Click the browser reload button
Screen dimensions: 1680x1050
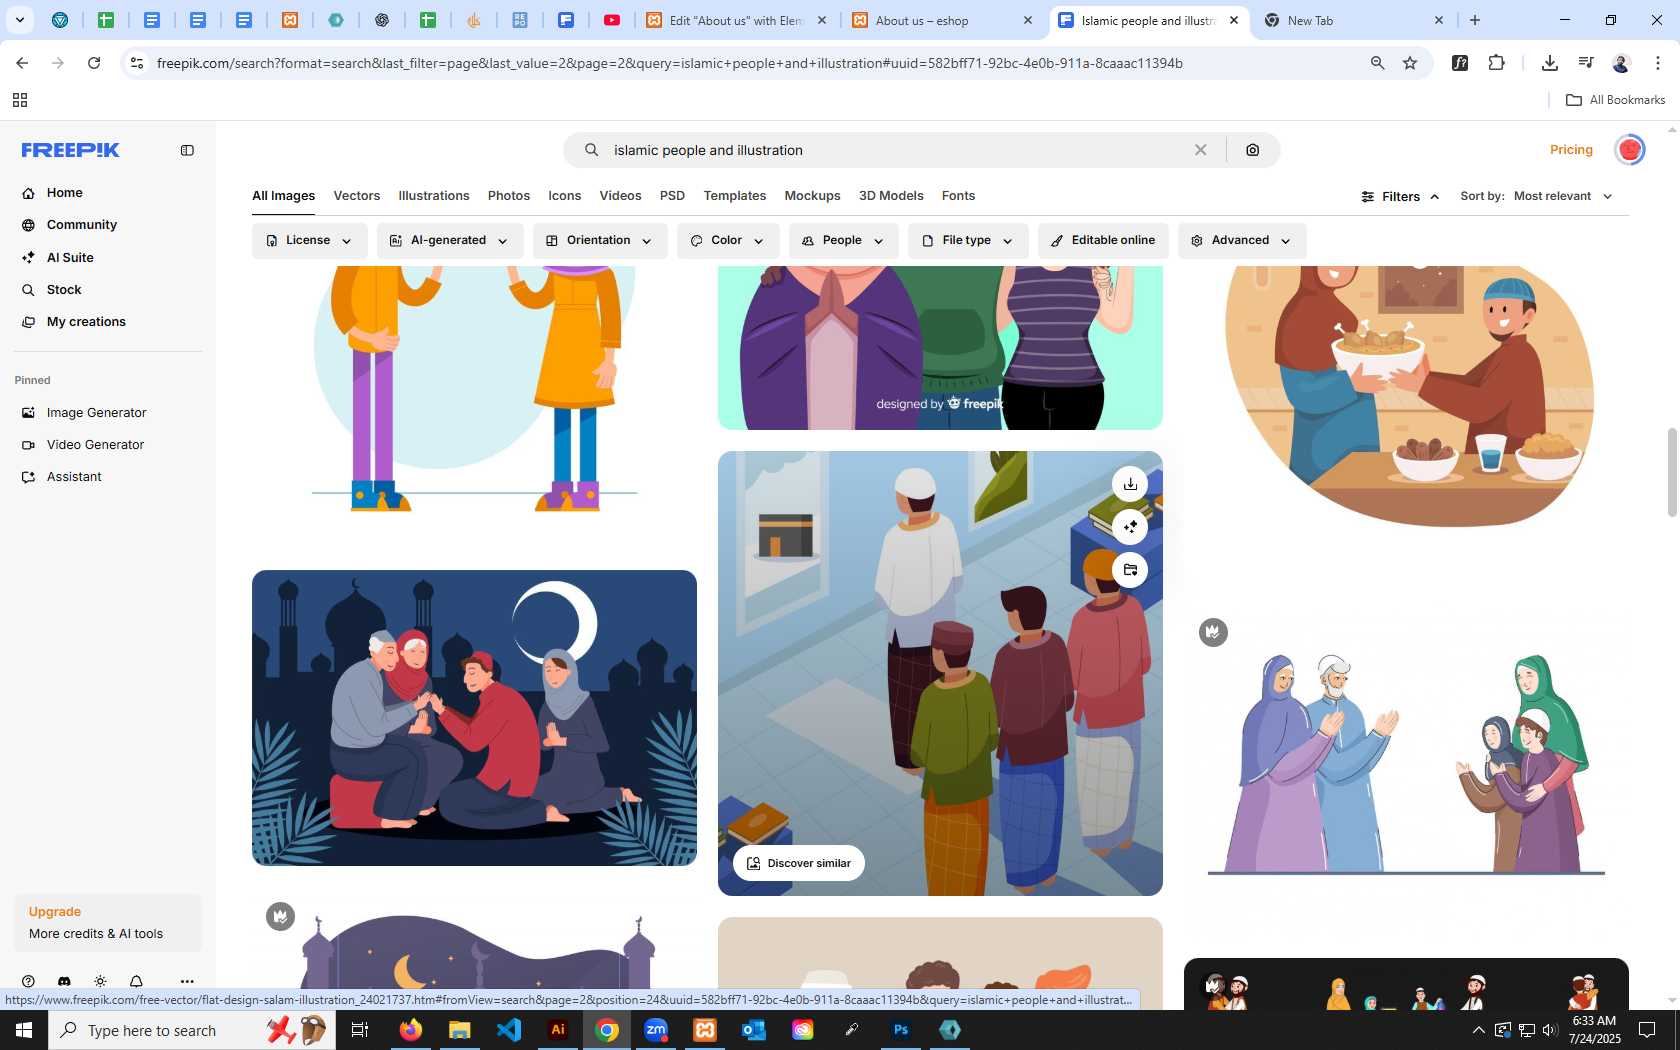point(94,63)
